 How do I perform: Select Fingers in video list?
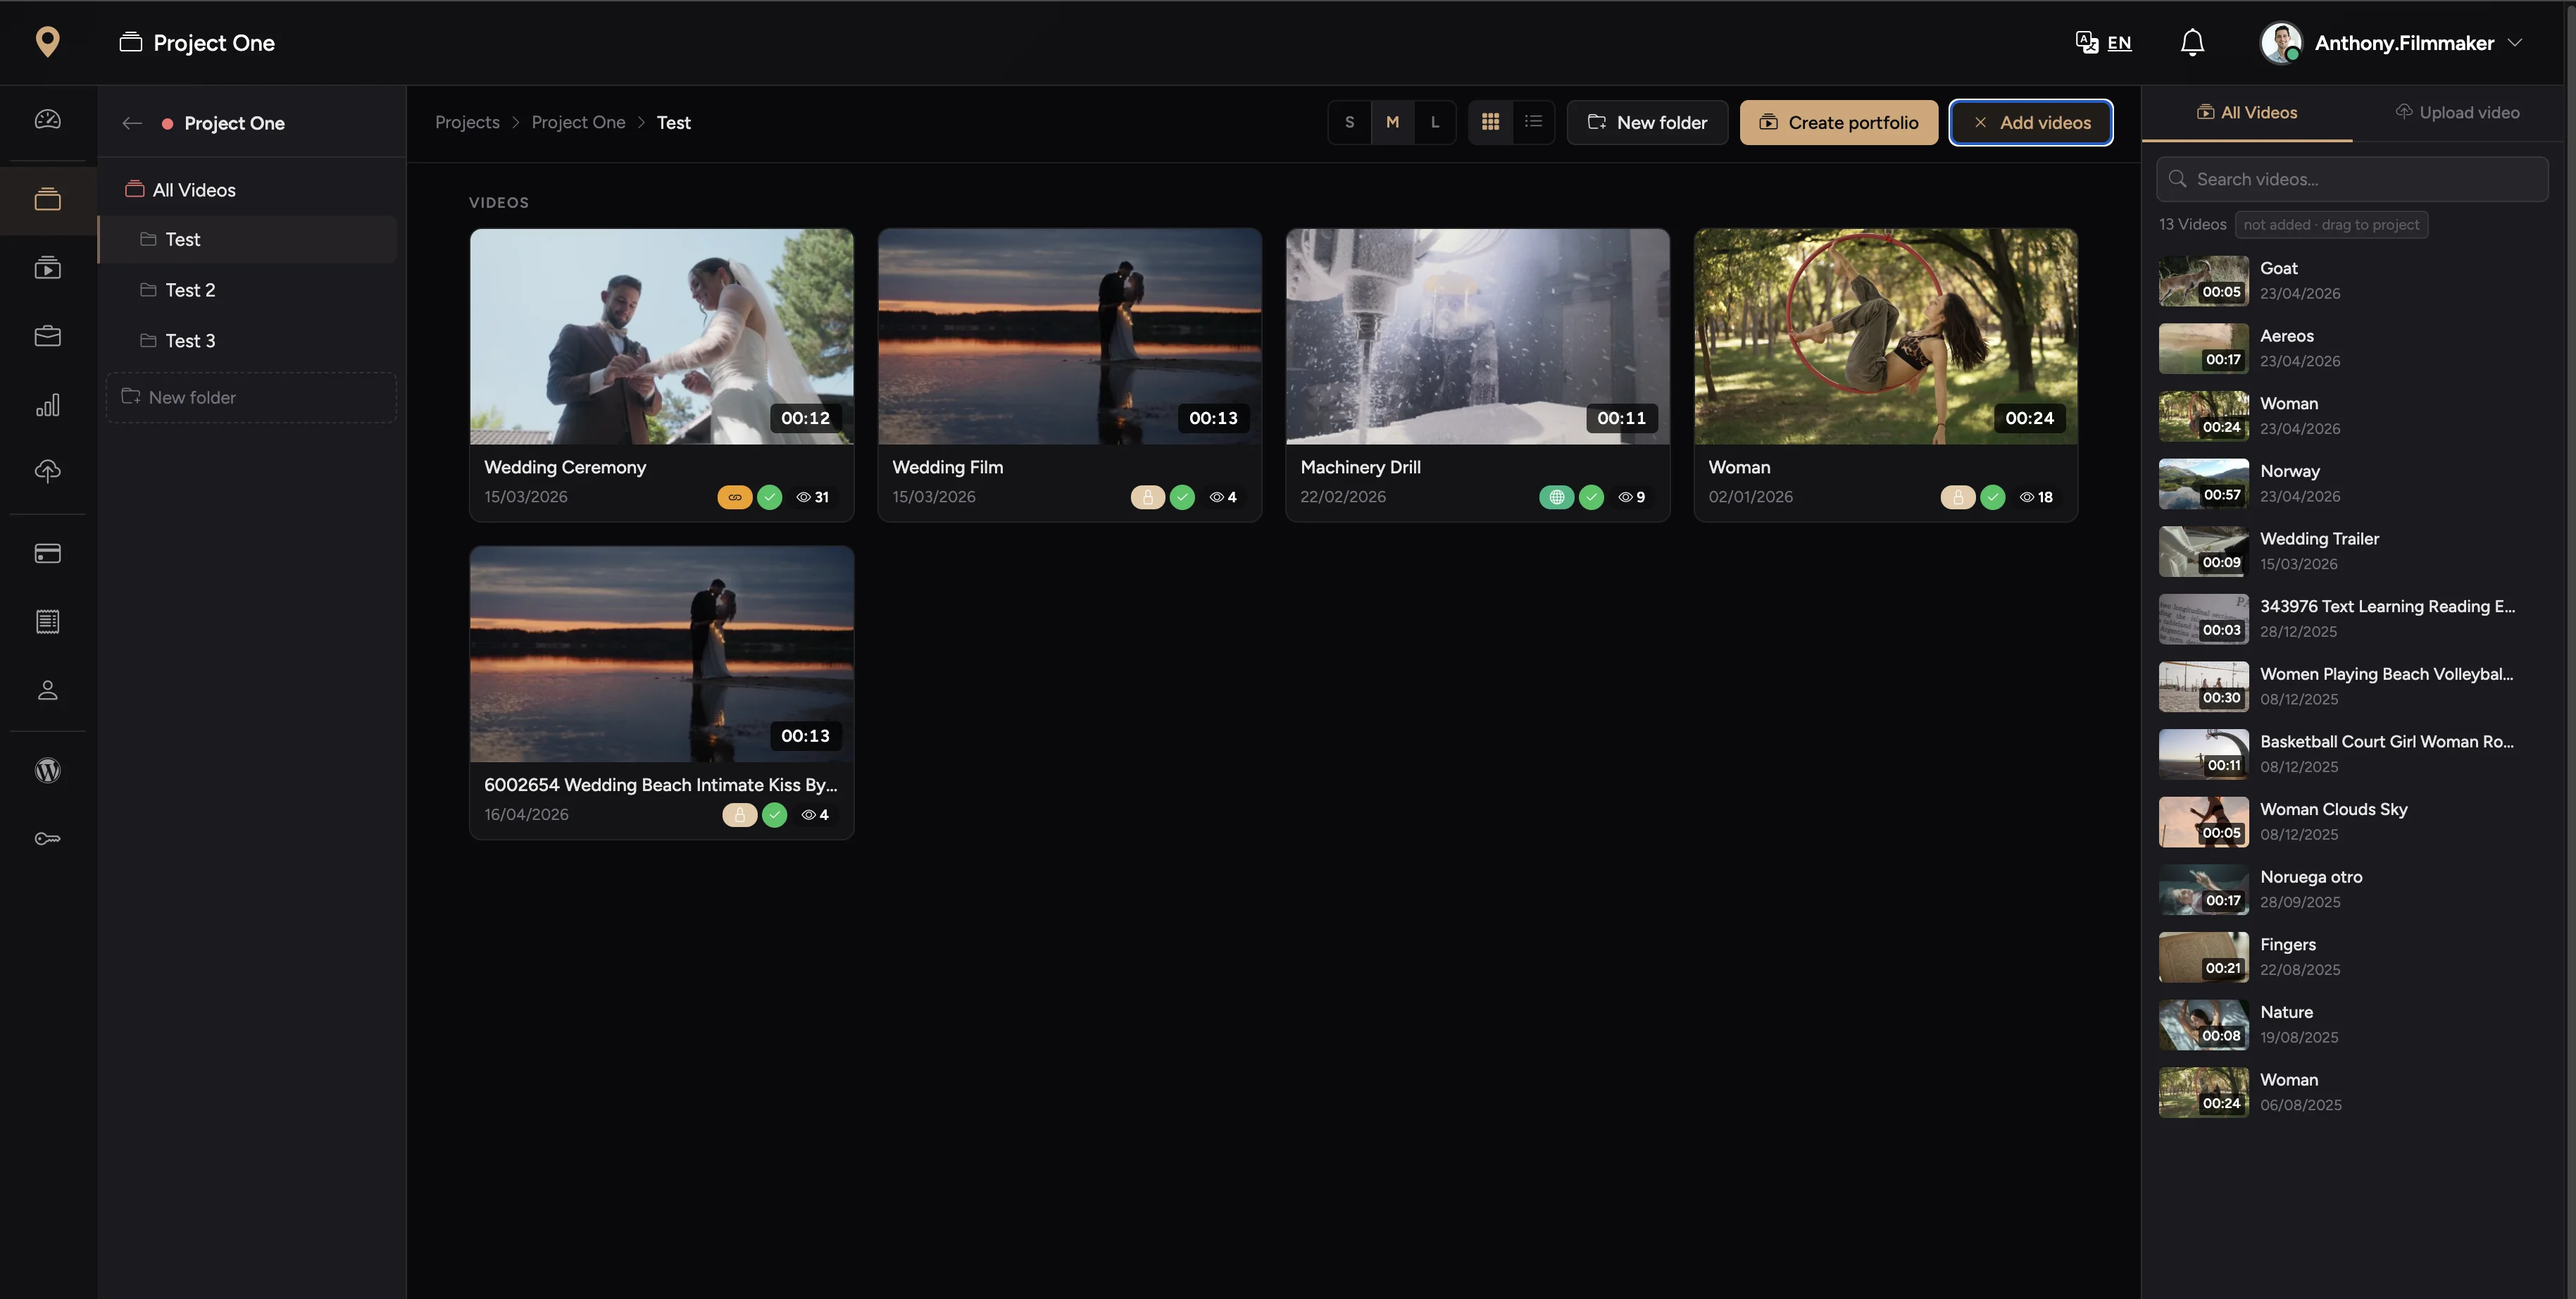2352,958
